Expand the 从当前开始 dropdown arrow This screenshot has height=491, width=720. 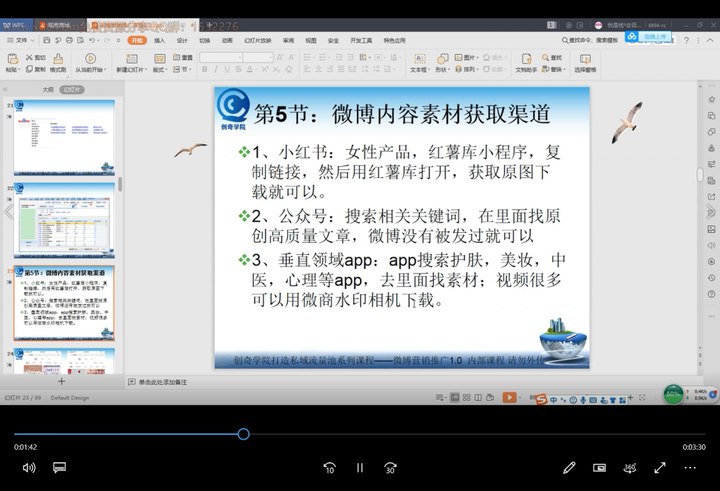click(105, 70)
